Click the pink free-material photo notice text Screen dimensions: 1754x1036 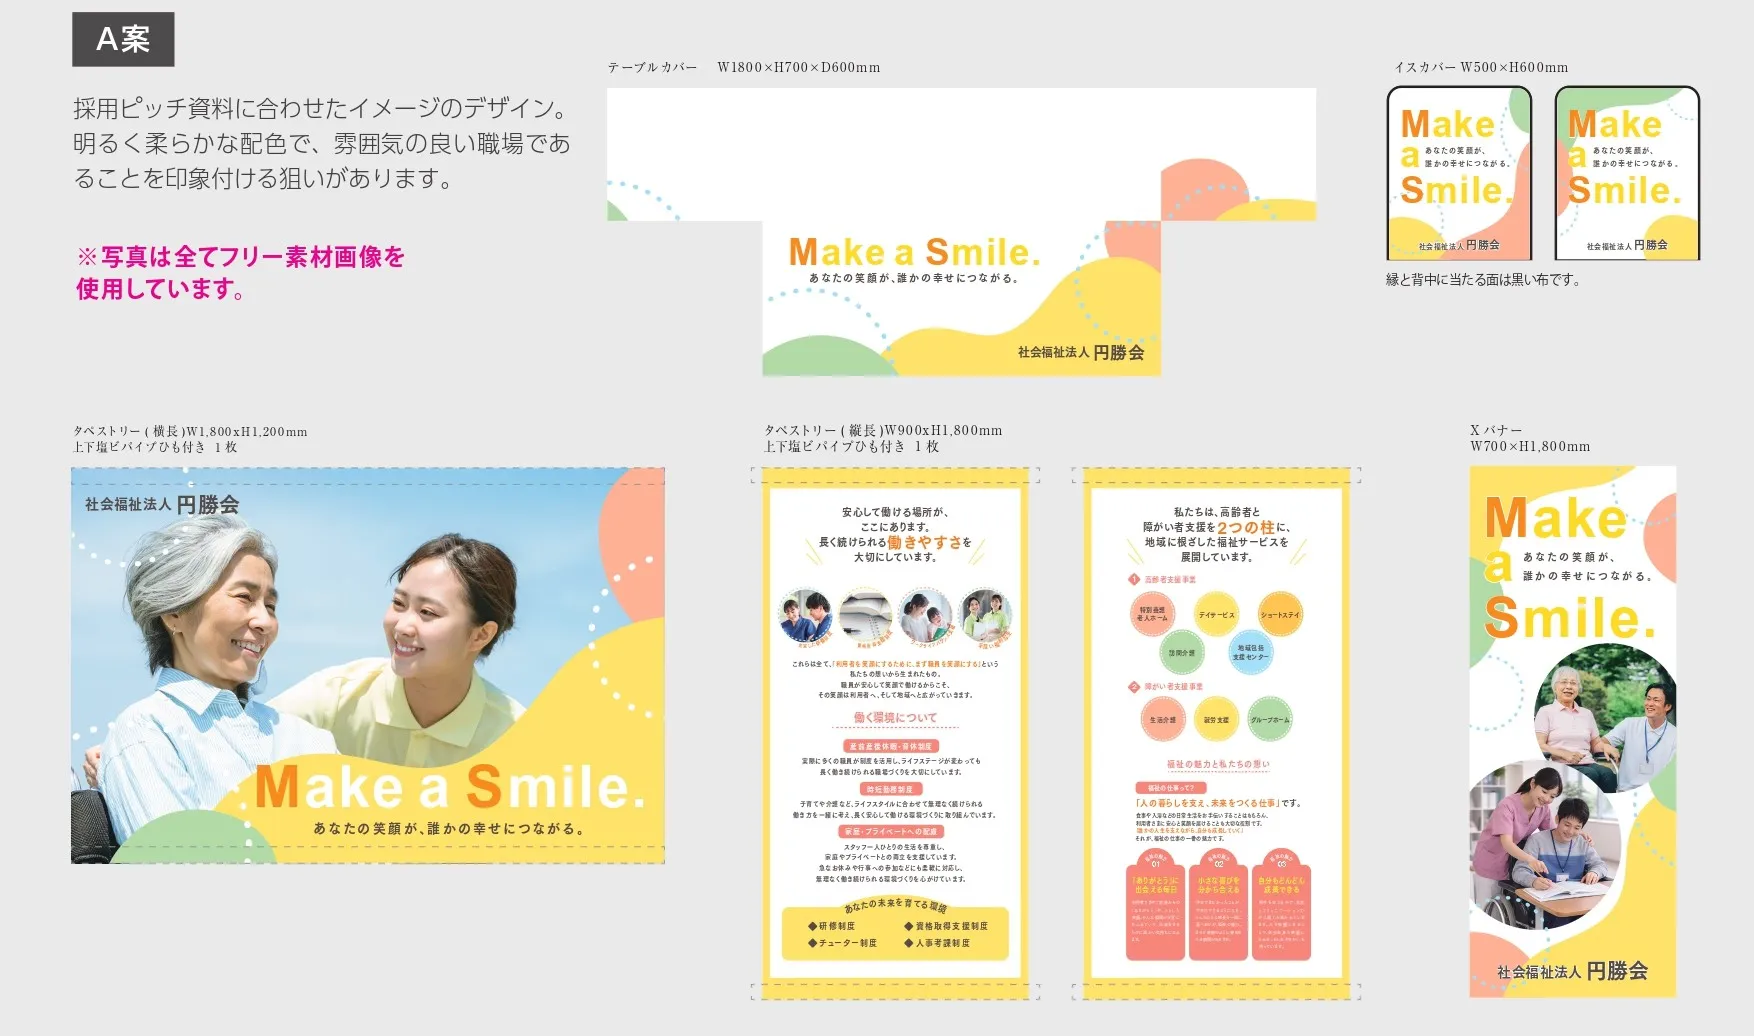(241, 272)
